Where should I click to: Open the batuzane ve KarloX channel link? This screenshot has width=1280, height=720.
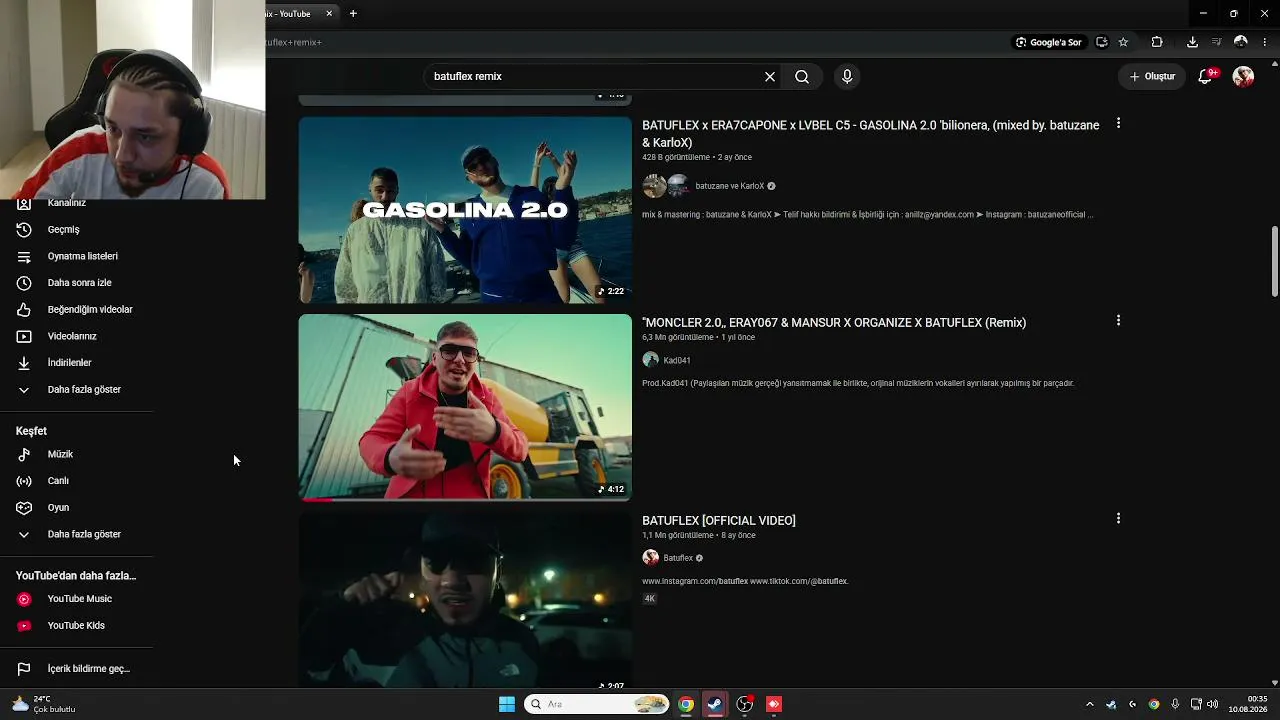tap(729, 186)
